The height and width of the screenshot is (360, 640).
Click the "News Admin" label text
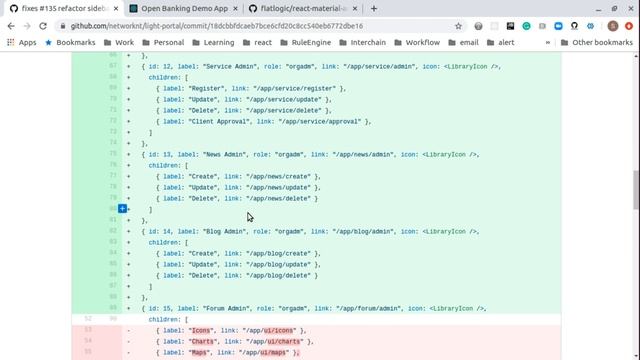coord(225,155)
